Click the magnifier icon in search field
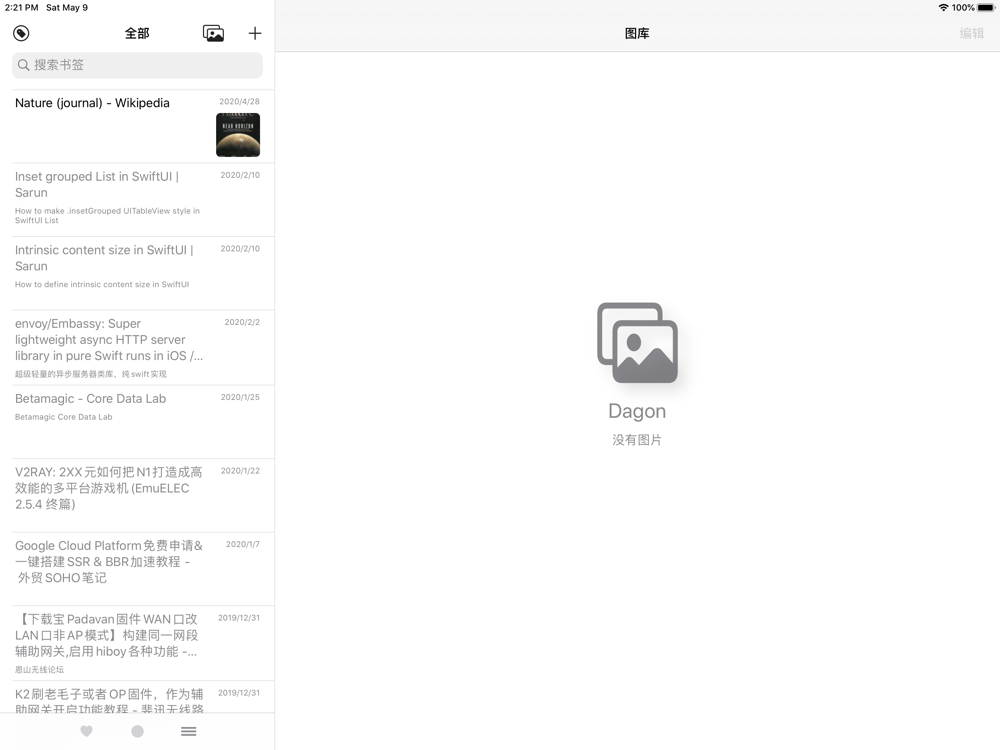This screenshot has width=1000, height=750. [24, 65]
